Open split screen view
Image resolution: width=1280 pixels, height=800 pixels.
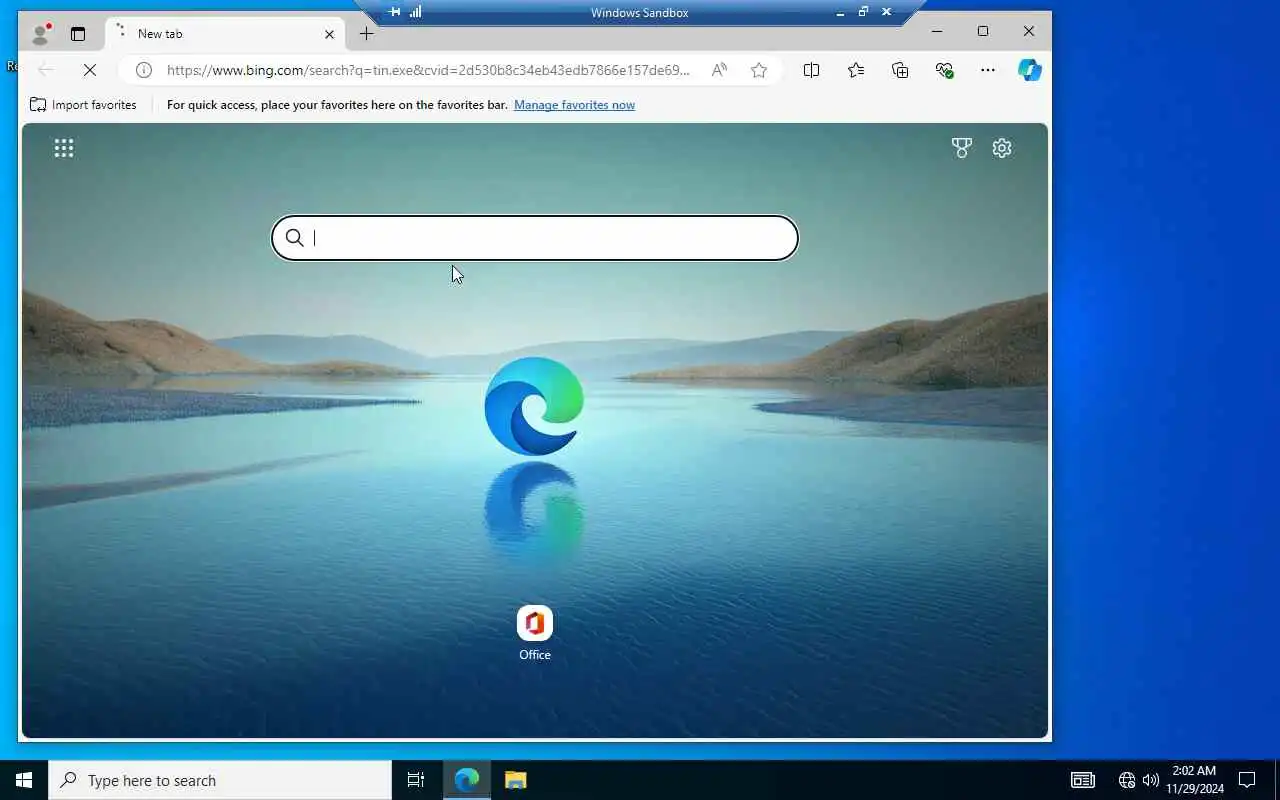[x=811, y=70]
